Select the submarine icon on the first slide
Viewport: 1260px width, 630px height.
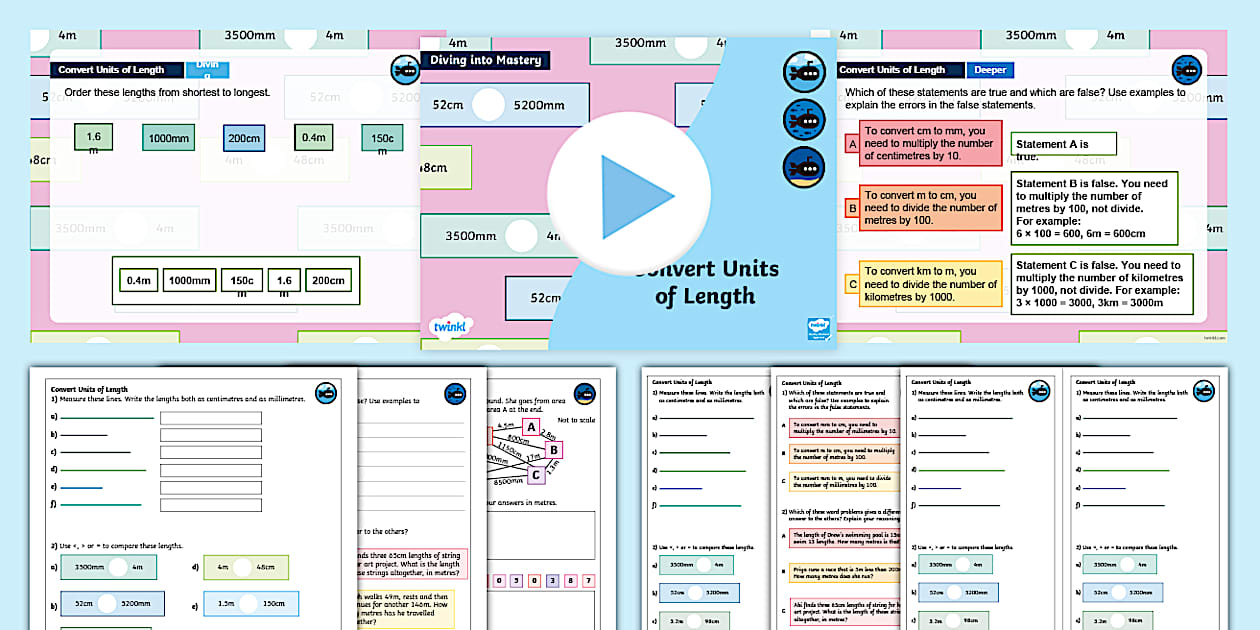point(403,70)
